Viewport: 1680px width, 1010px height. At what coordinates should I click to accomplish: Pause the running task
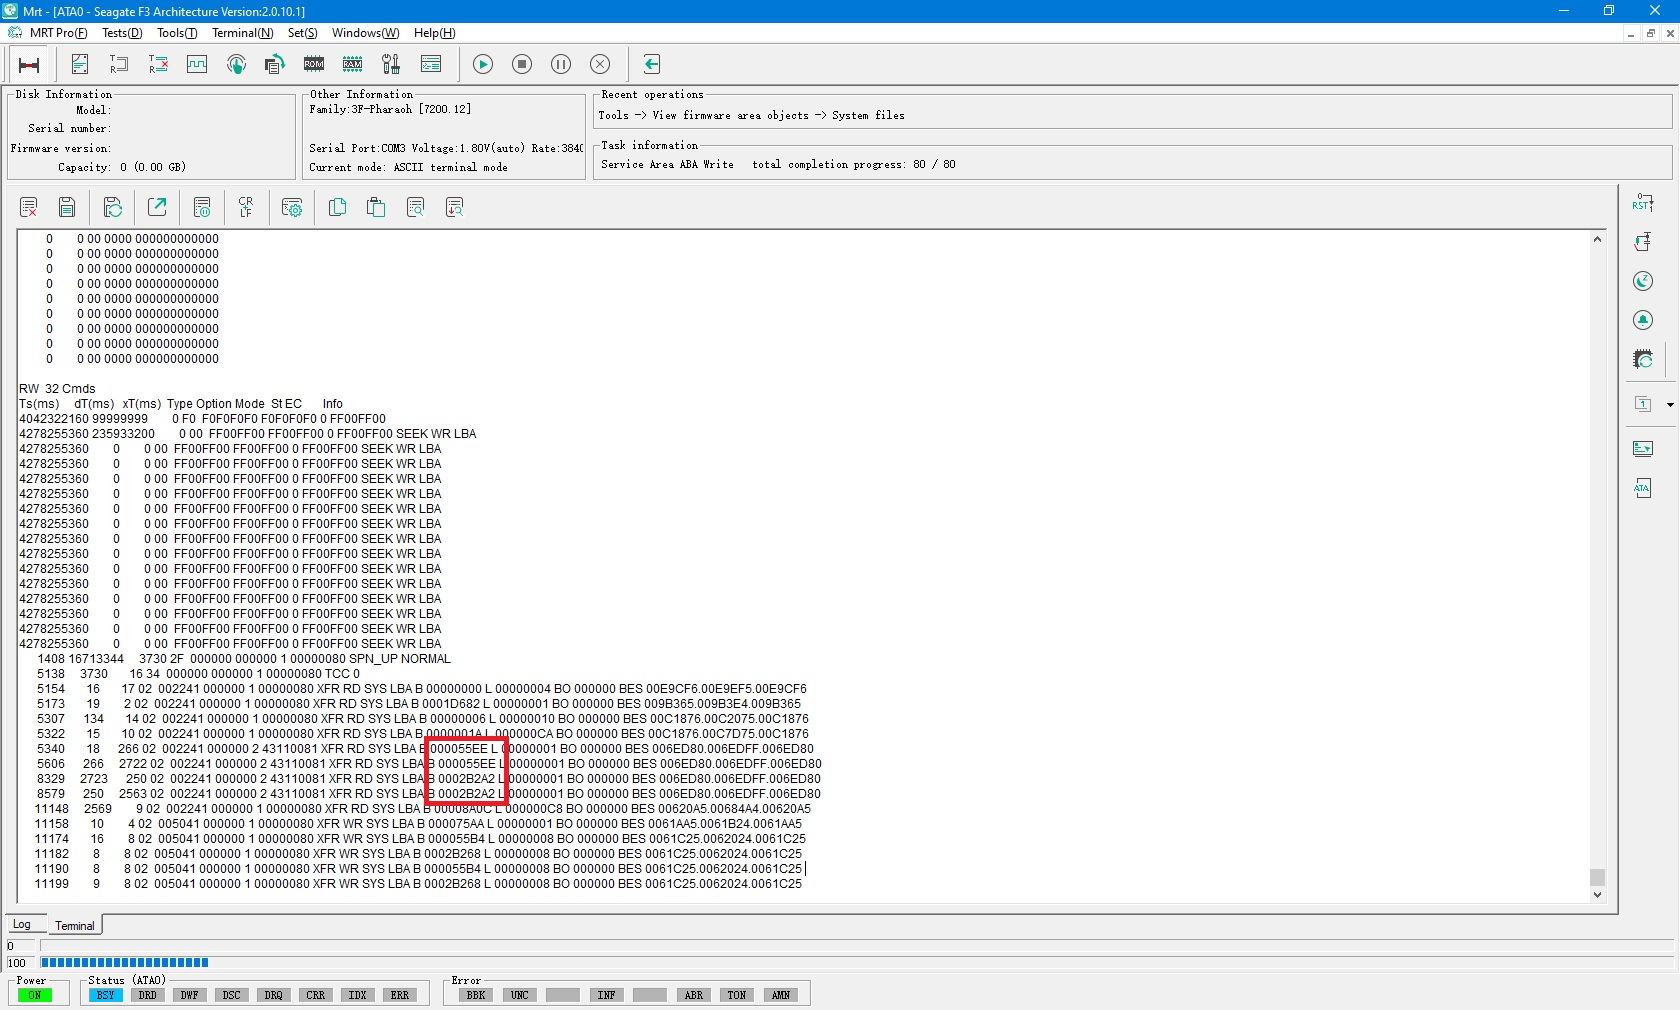coord(561,64)
